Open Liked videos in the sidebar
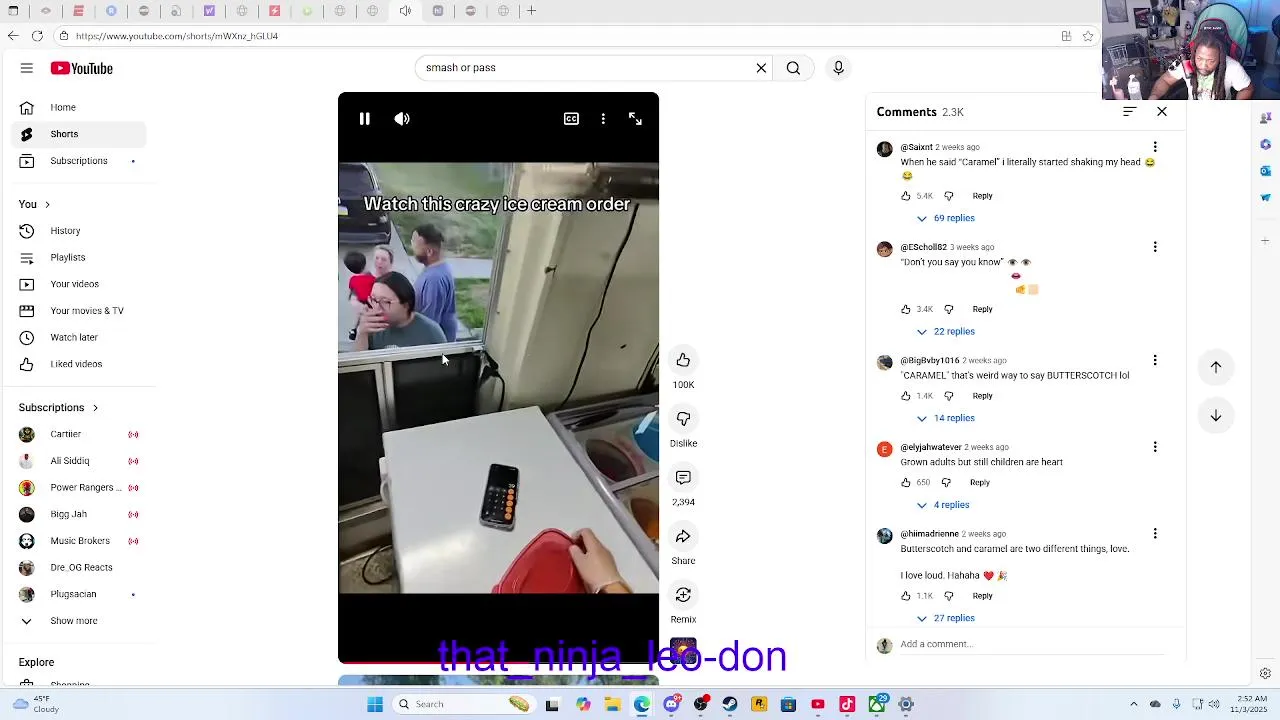 pos(78,364)
